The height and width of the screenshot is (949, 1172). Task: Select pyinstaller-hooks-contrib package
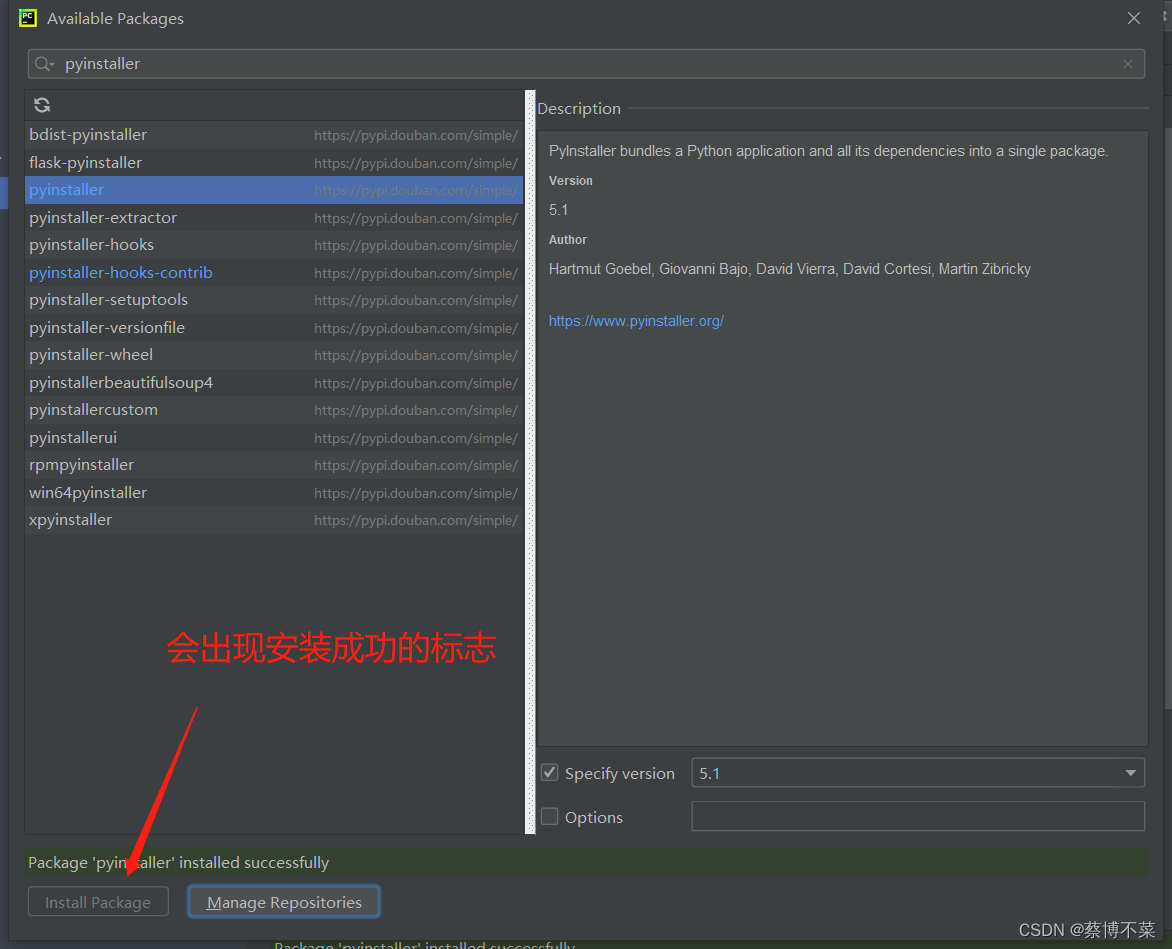tap(274, 273)
